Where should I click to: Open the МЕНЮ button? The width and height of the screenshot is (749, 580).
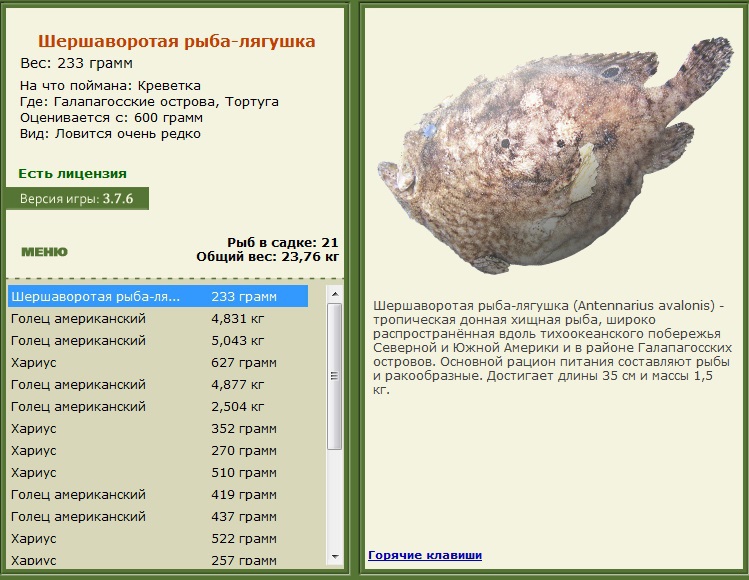click(44, 252)
